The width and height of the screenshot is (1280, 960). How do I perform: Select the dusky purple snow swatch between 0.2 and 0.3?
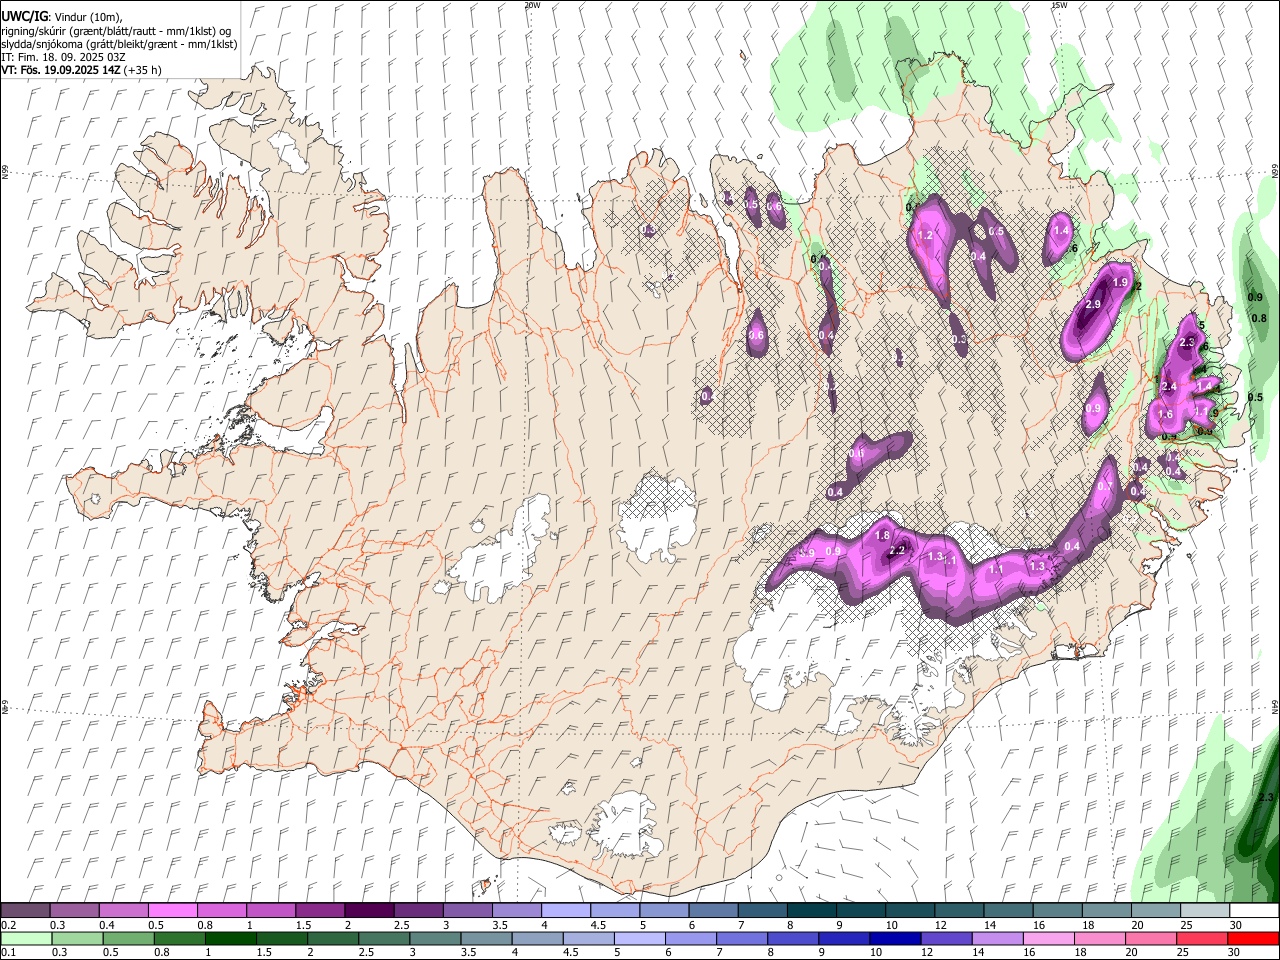tap(25, 911)
